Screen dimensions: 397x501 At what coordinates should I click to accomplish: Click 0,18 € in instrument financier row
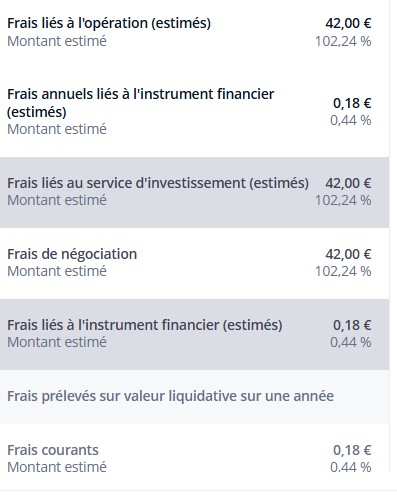tap(352, 325)
